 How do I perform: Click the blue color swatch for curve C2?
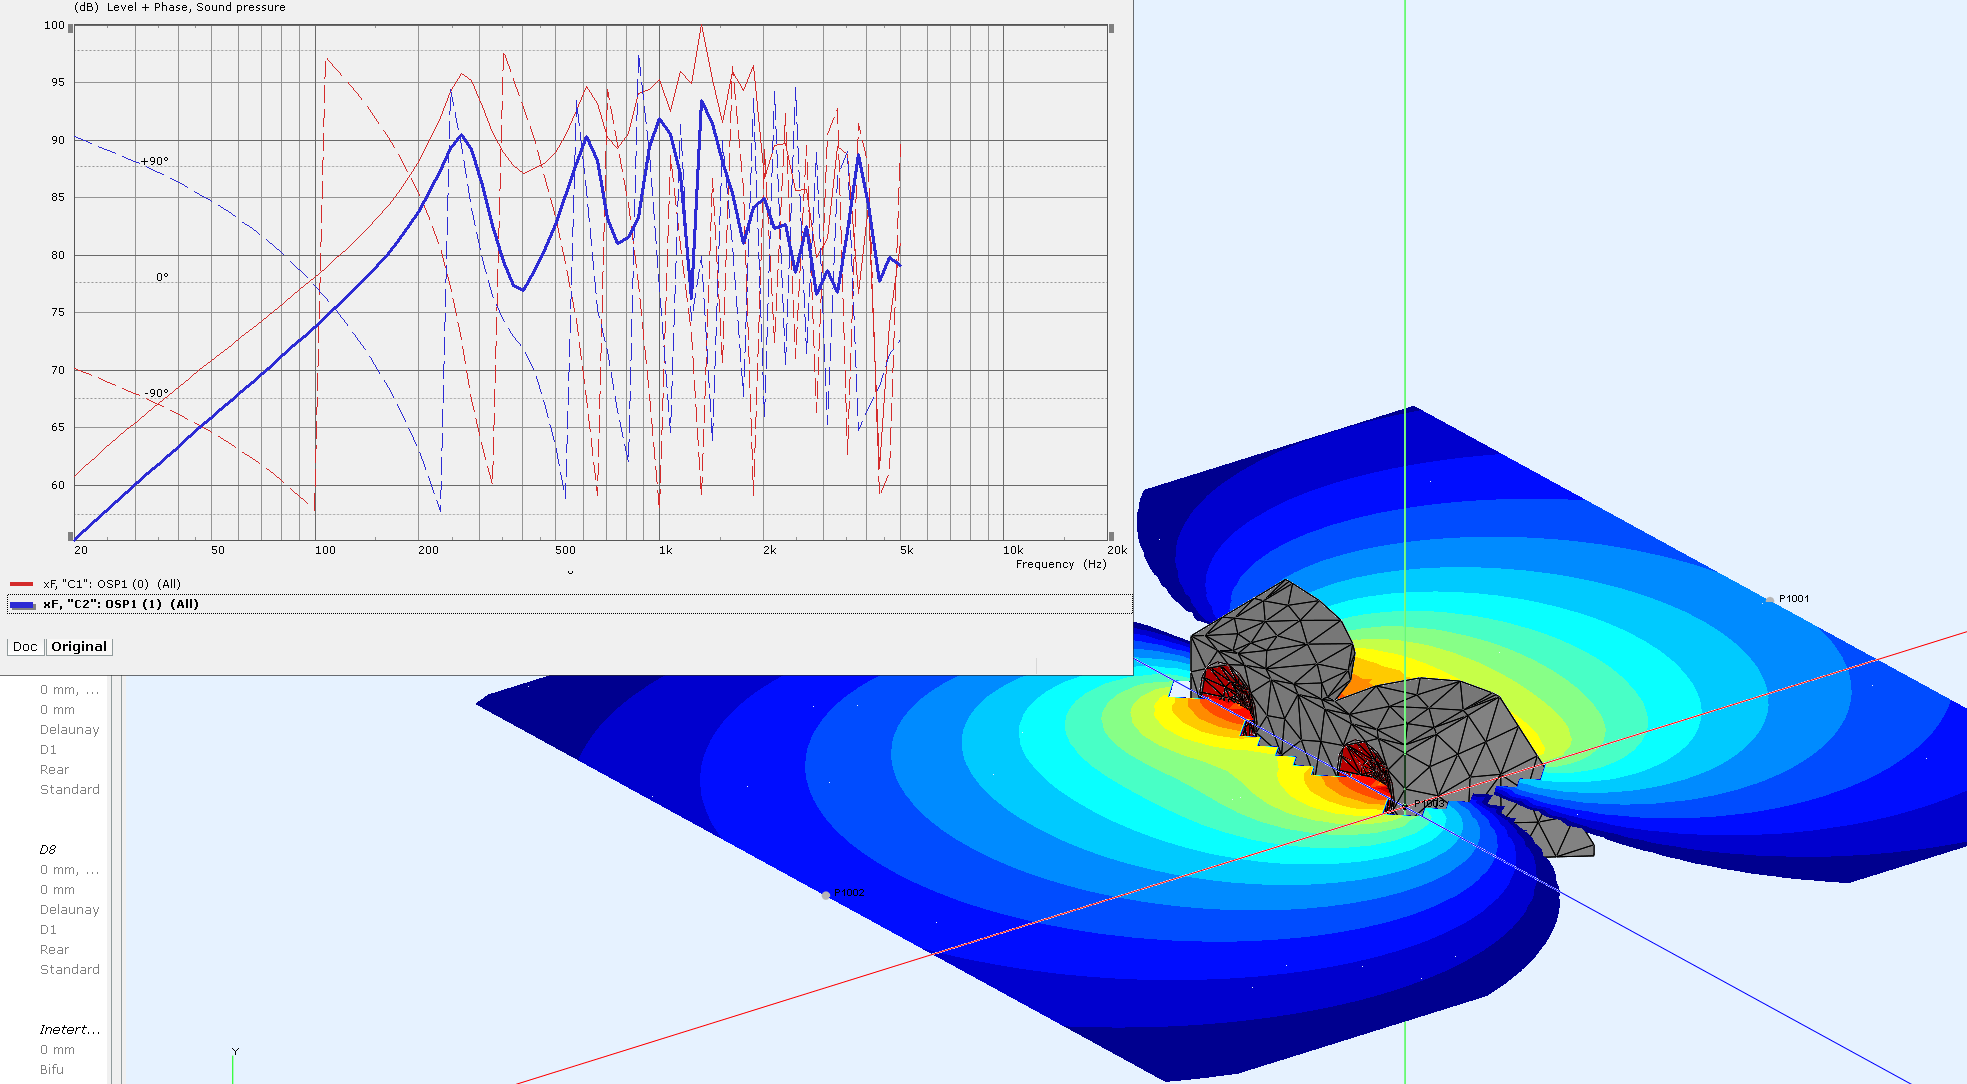22,605
